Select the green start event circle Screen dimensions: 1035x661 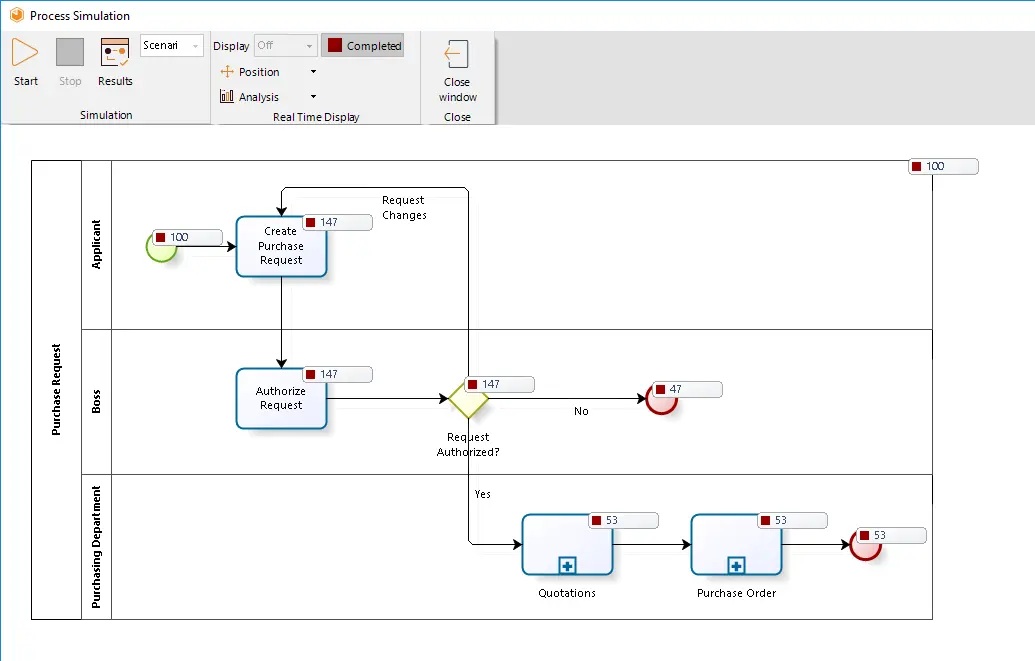click(161, 246)
